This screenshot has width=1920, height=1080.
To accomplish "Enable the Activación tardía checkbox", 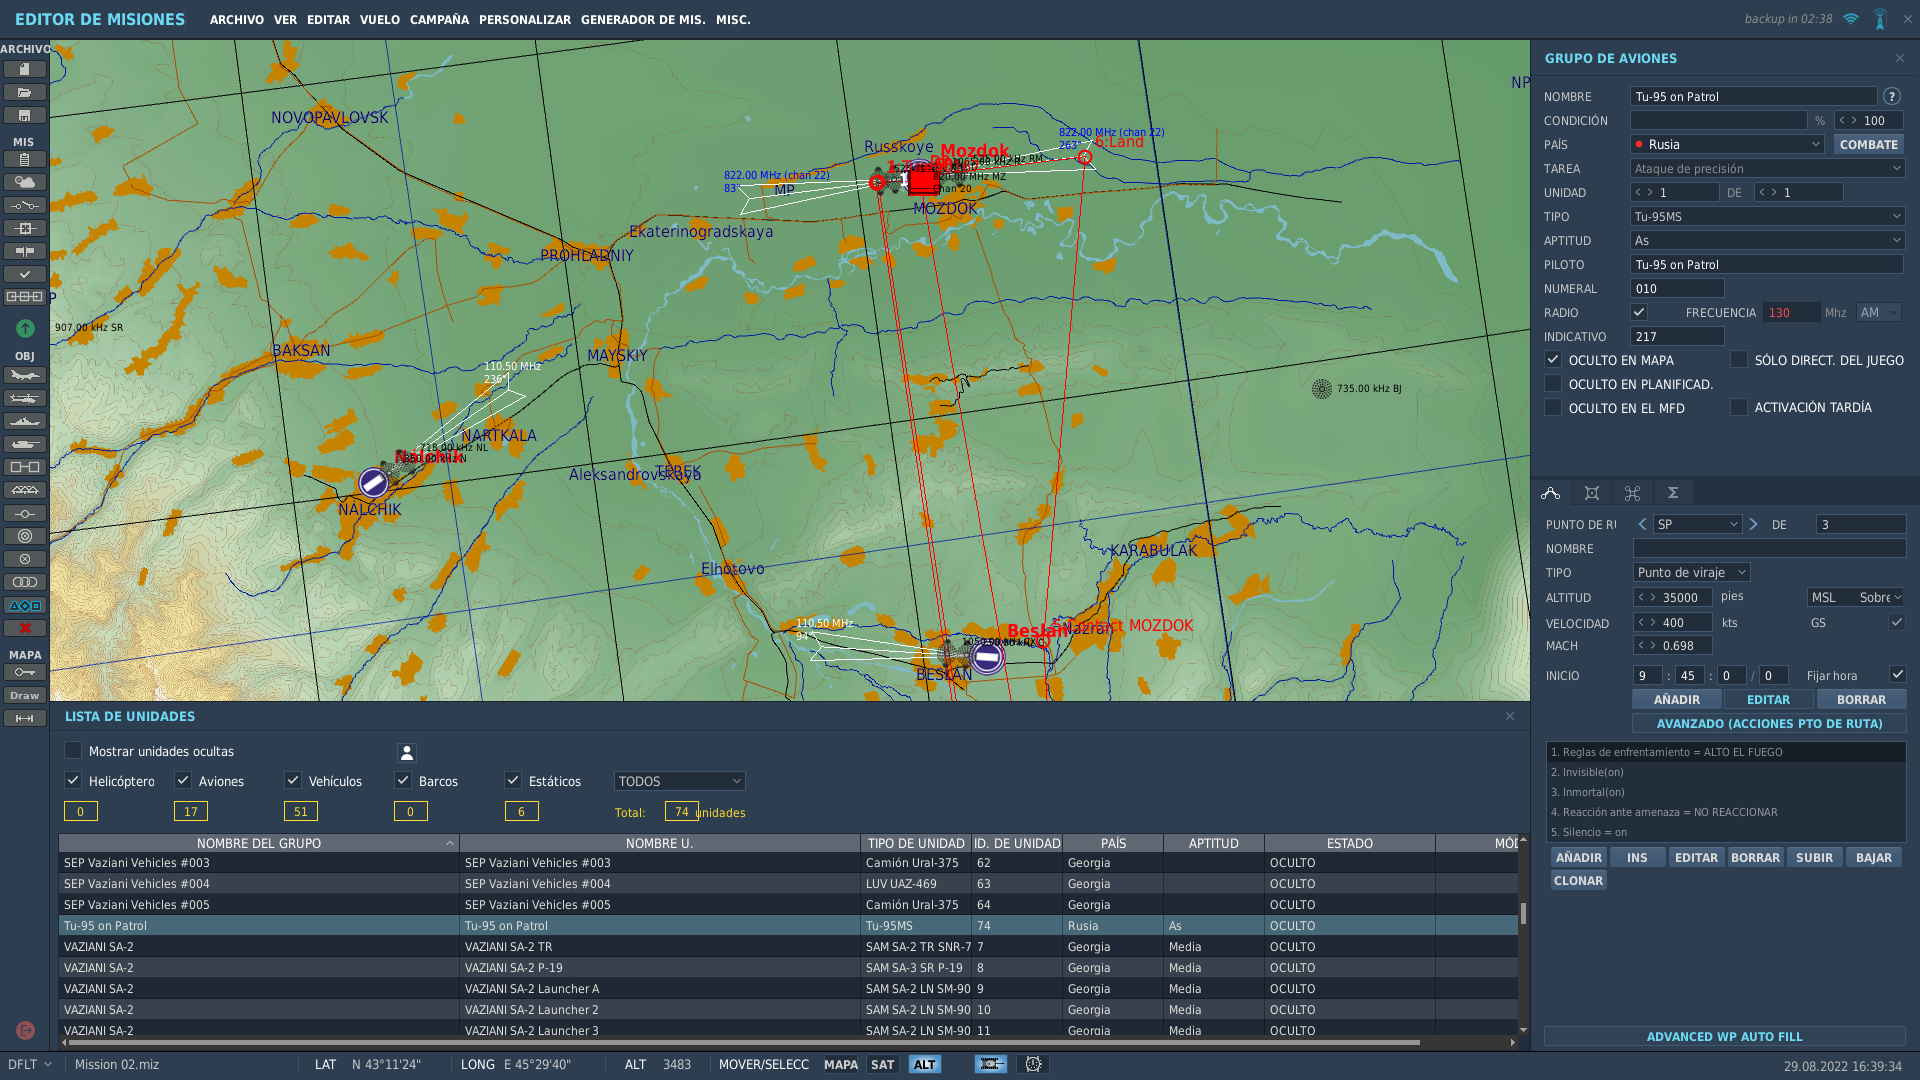I will [x=1739, y=407].
